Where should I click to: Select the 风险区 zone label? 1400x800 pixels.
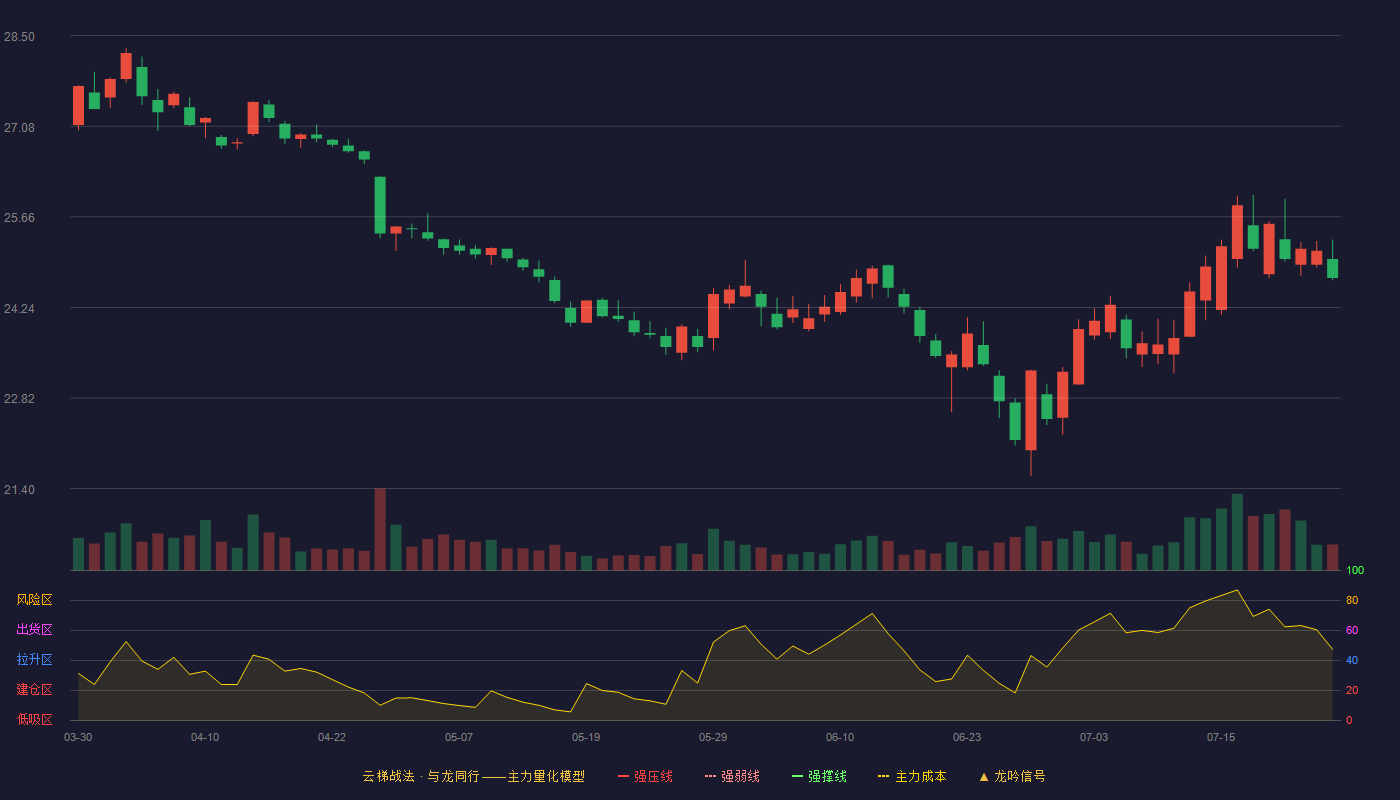point(34,600)
